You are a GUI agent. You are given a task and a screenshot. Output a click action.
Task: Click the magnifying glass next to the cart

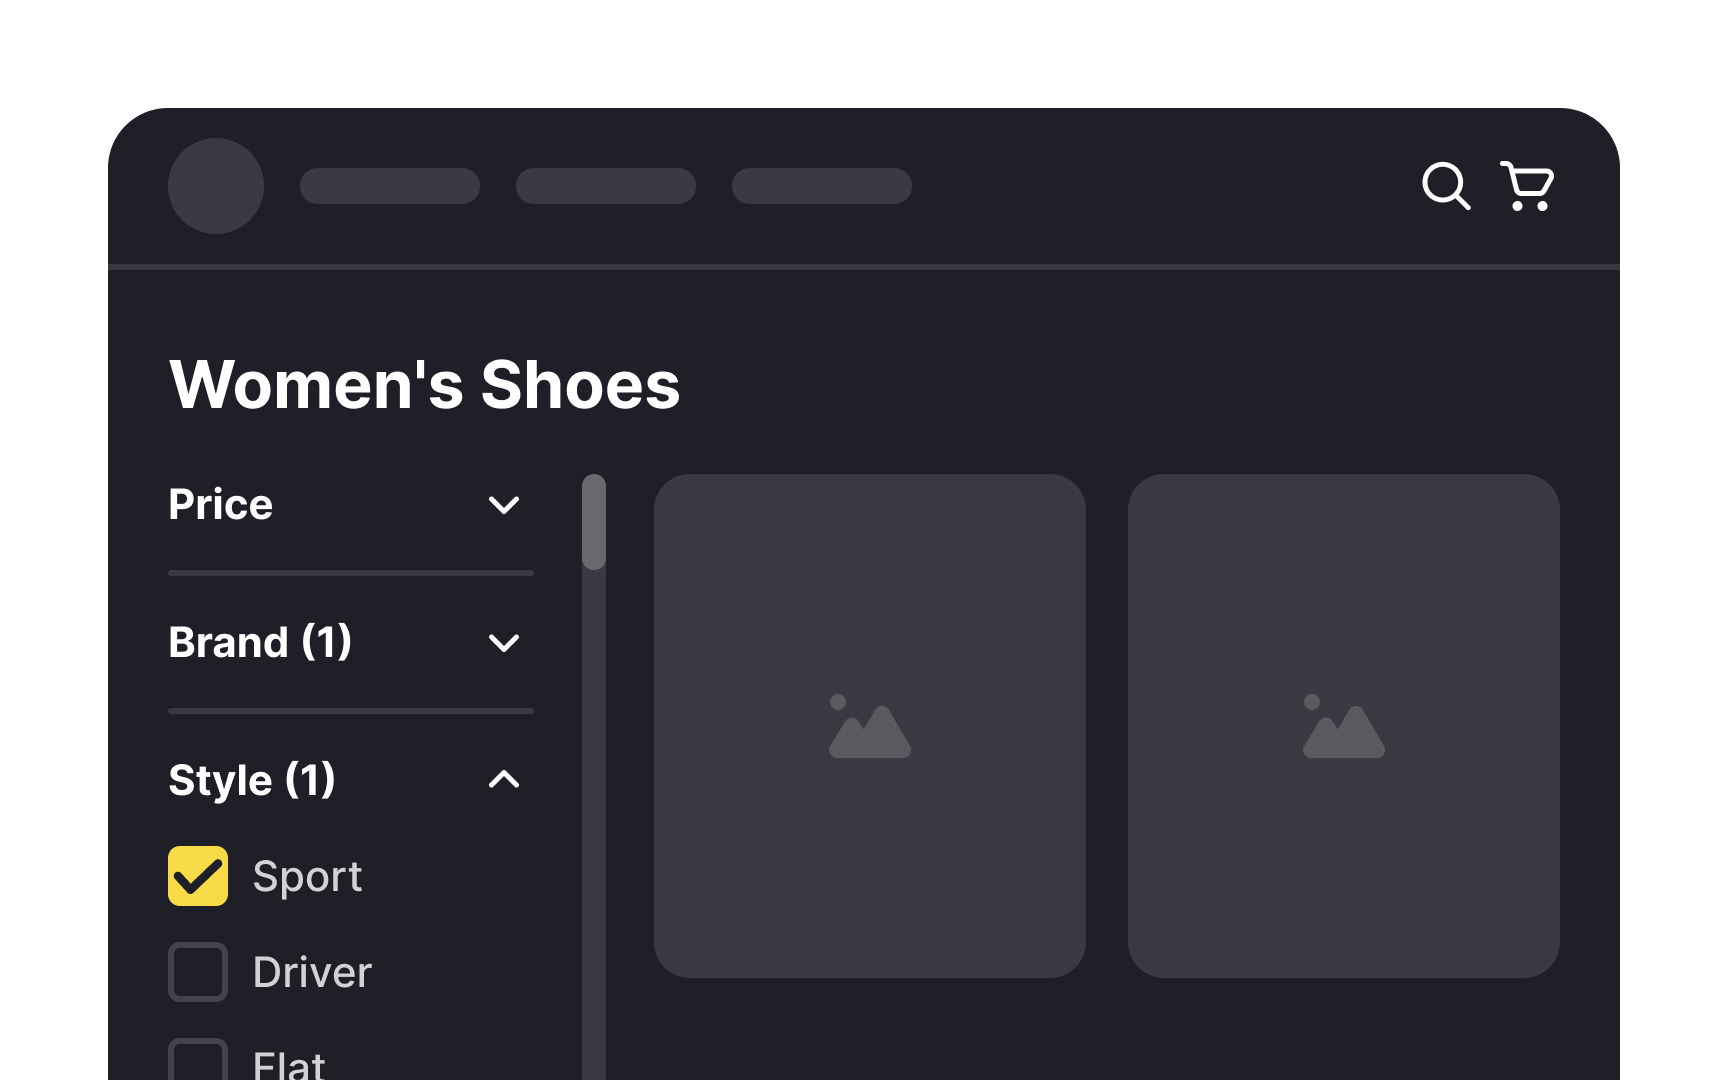pos(1447,186)
